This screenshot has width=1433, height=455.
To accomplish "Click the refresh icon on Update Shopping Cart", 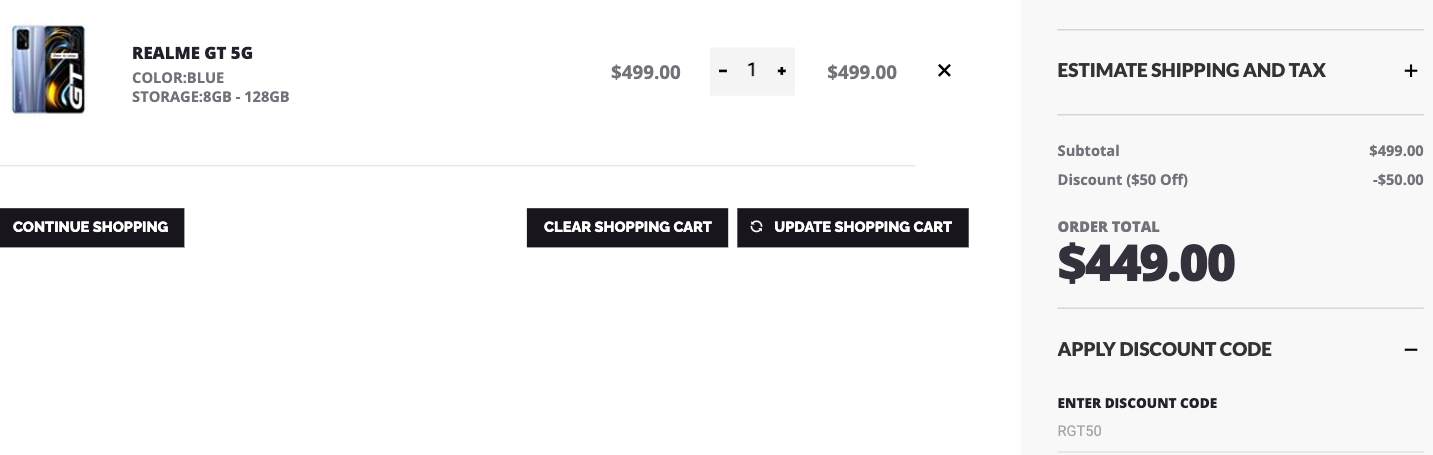I will pos(756,227).
